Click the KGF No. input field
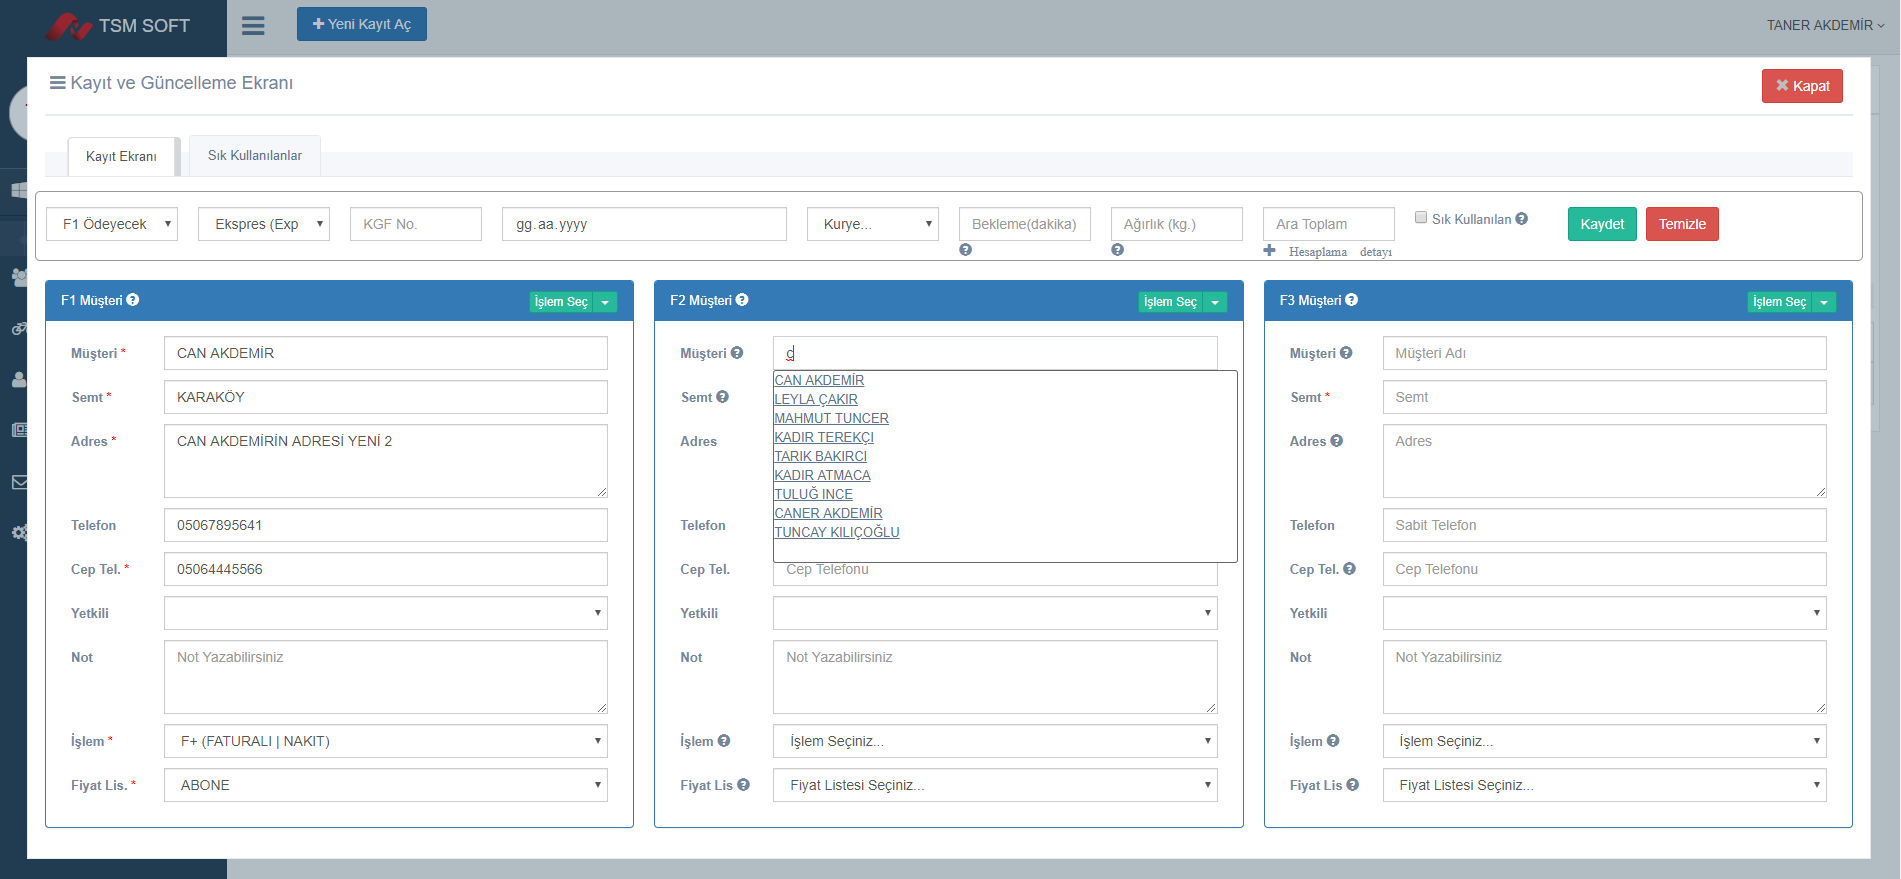 tap(416, 224)
